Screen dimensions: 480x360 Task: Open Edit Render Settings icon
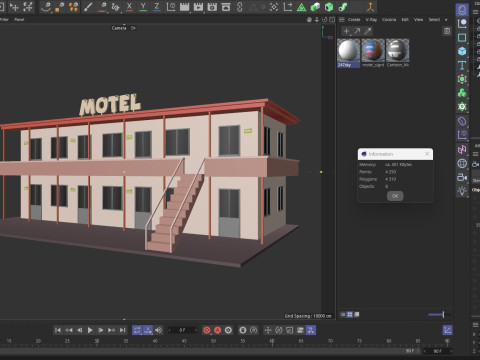coord(212,7)
